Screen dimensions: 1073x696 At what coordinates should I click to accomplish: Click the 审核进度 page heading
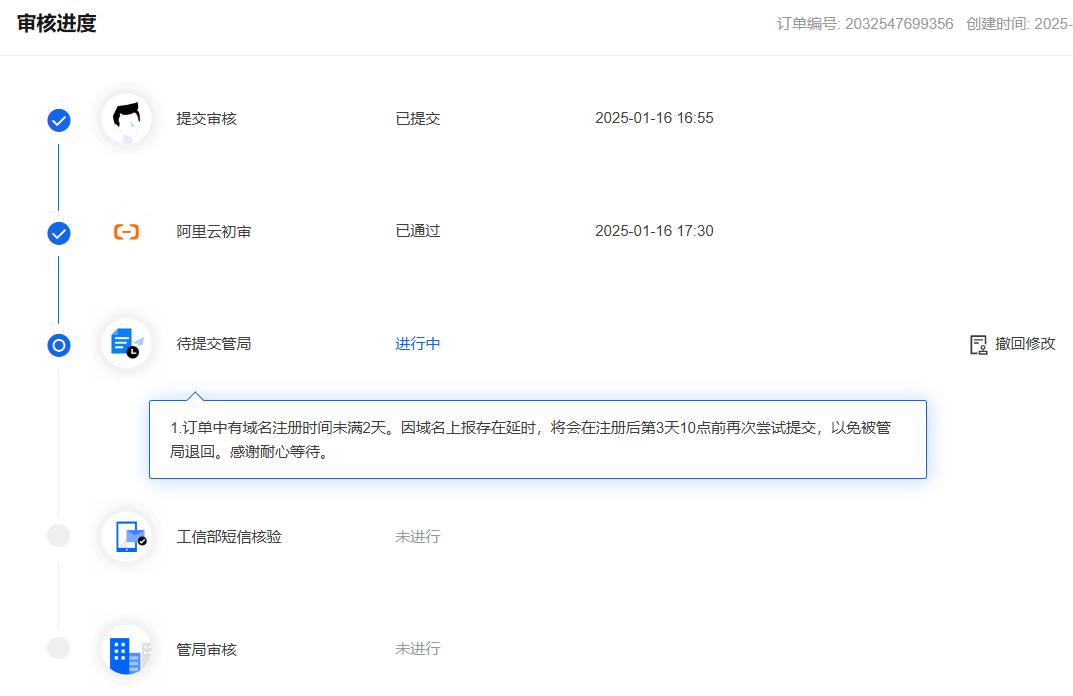[57, 24]
